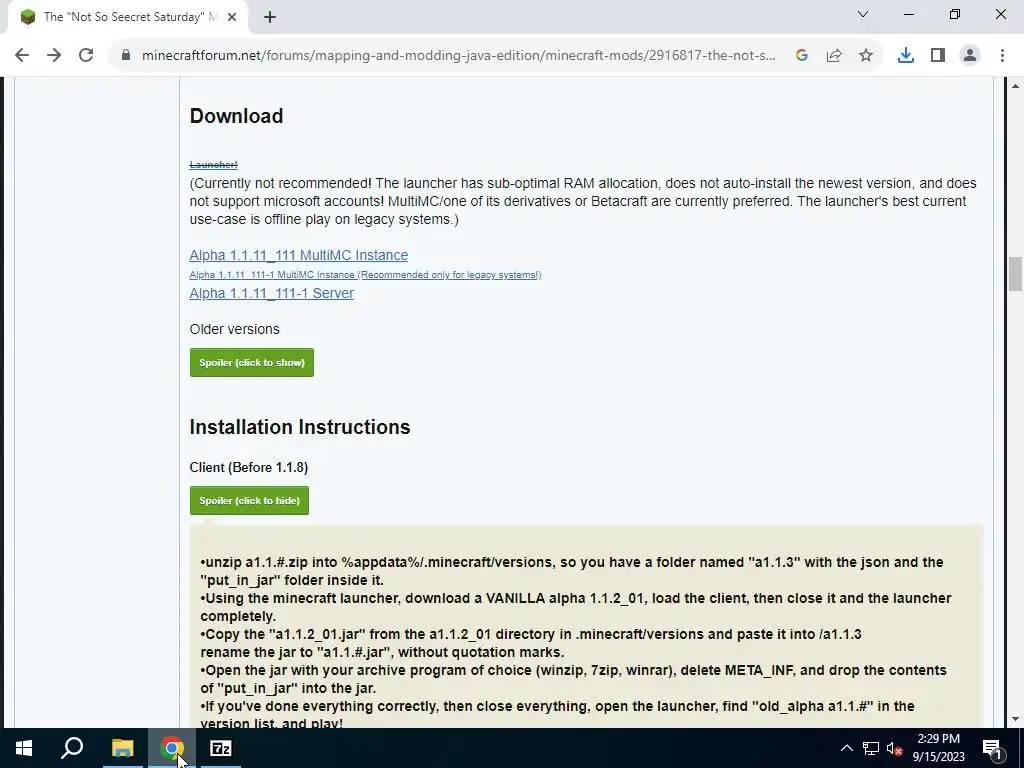
Task: Open Chrome profile menu
Action: [970, 56]
